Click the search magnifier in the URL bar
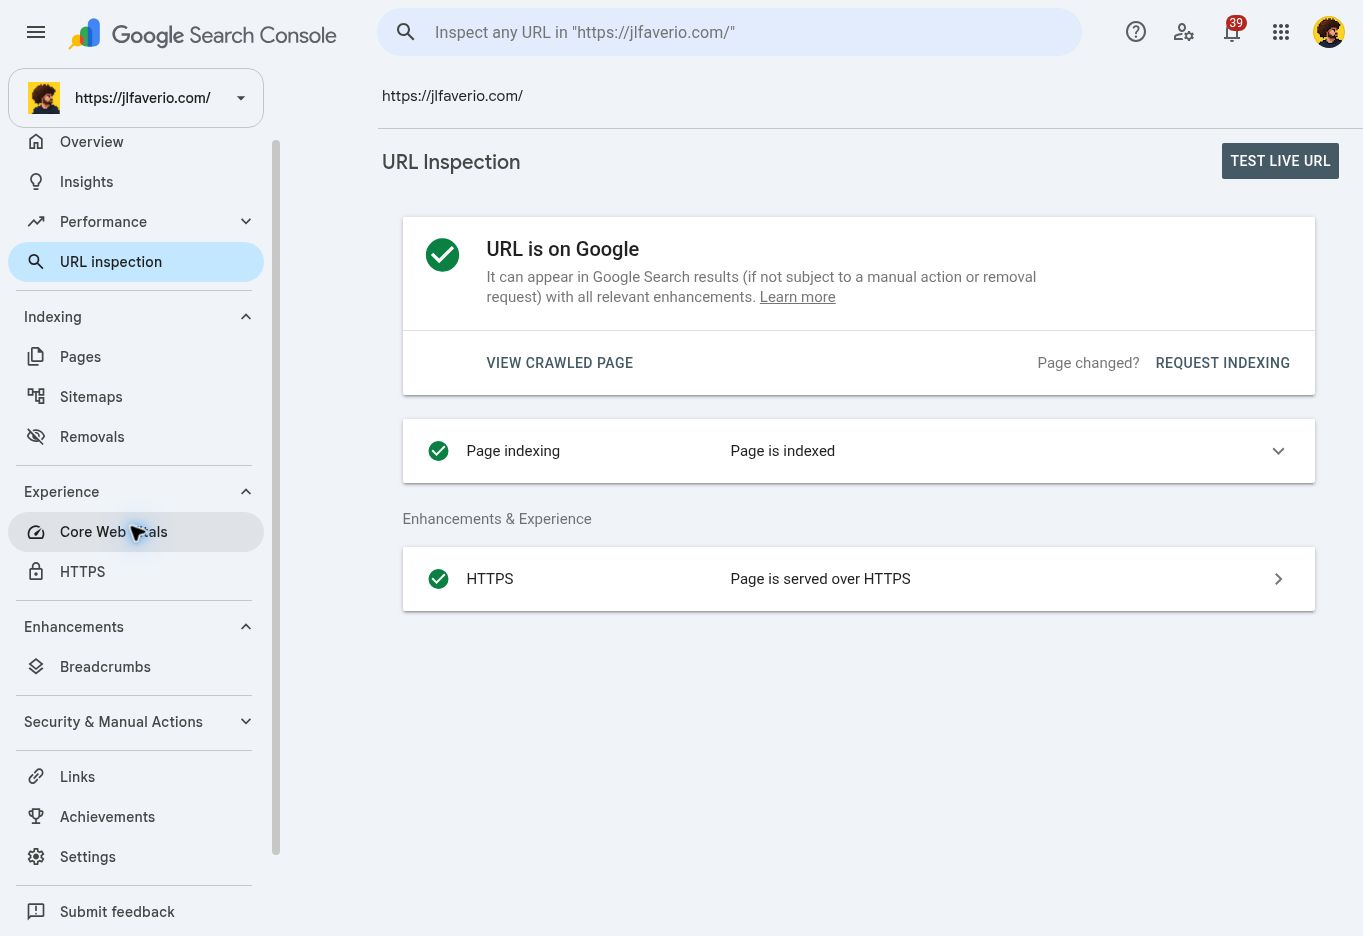Image resolution: width=1363 pixels, height=936 pixels. pos(406,32)
